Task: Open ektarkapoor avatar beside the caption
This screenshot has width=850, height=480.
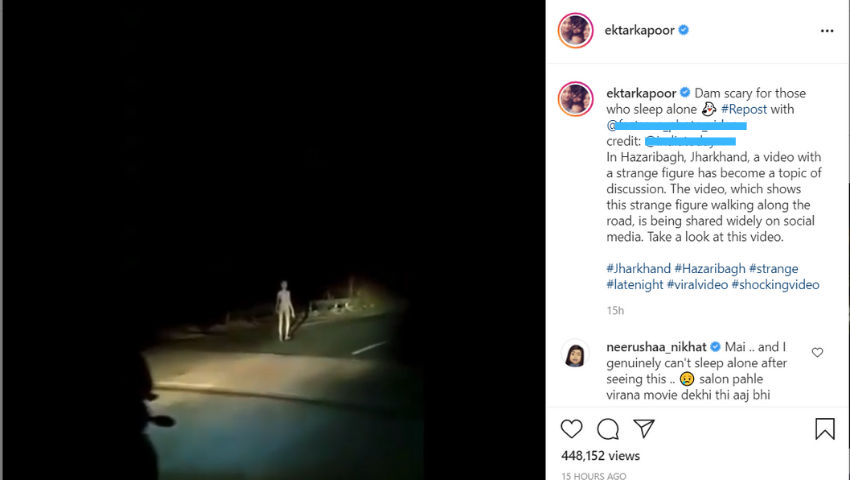Action: point(576,99)
